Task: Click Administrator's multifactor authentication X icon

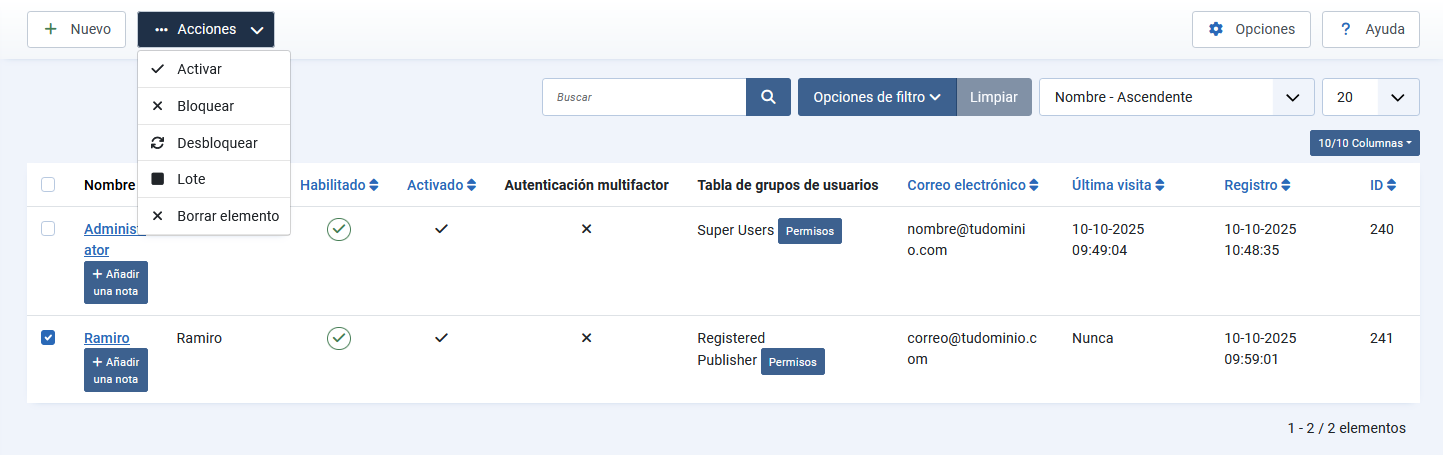Action: coord(587,230)
